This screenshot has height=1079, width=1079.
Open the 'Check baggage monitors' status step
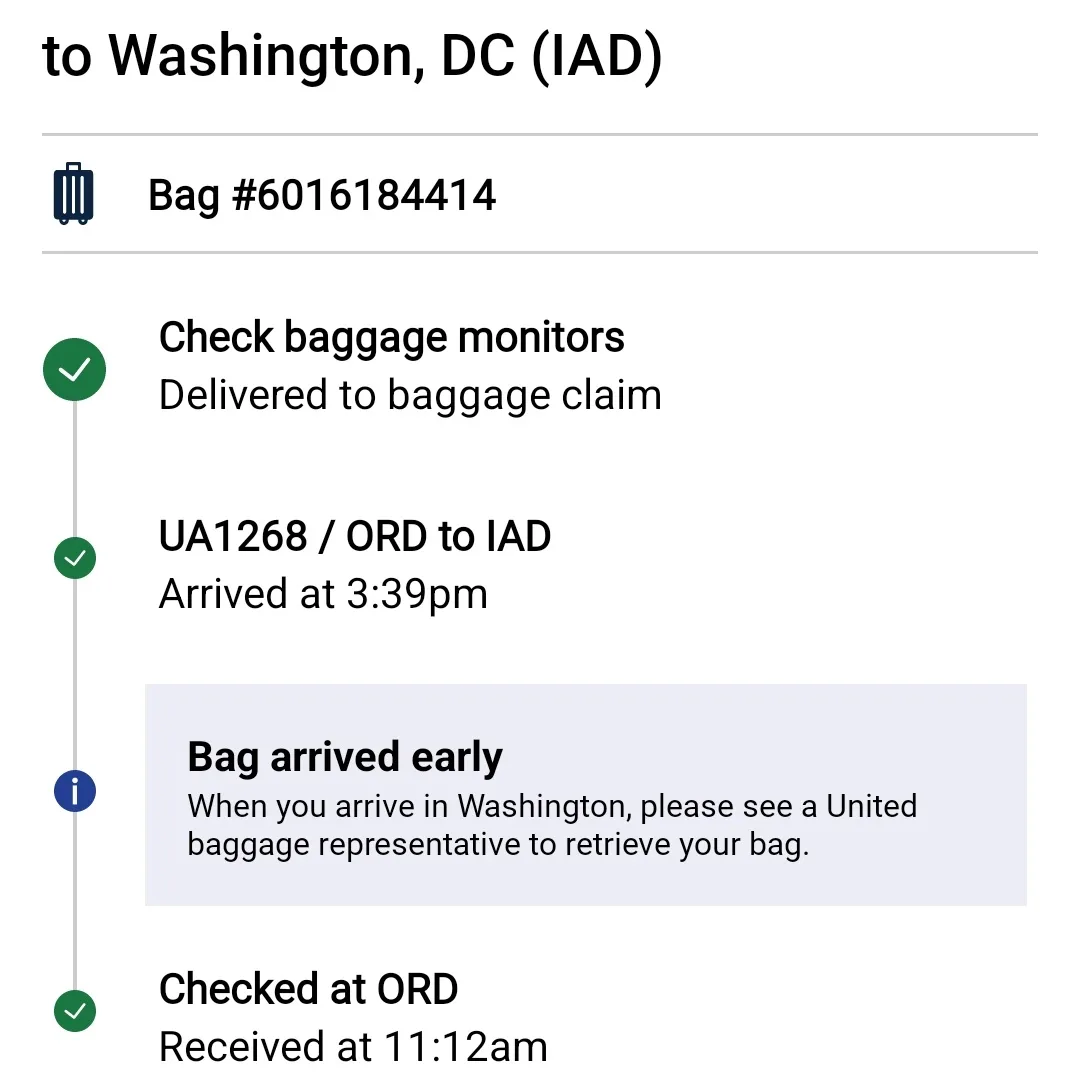[391, 338]
